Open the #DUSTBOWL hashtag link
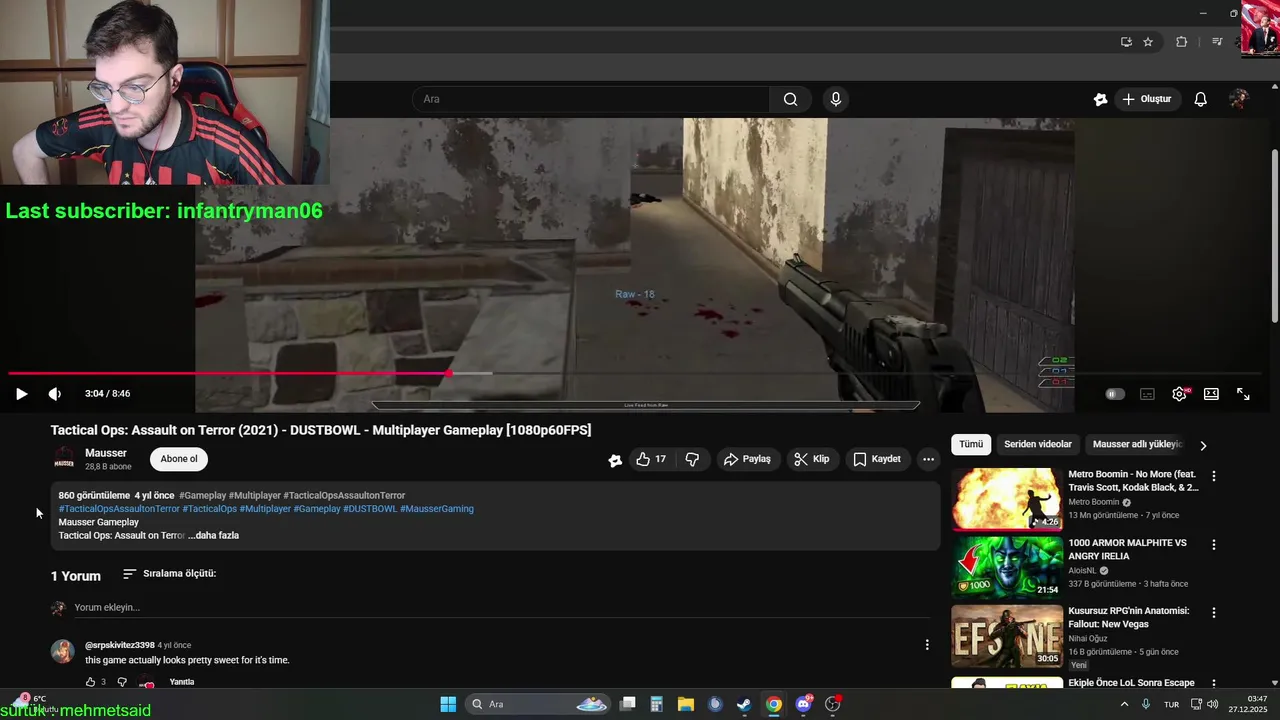Image resolution: width=1280 pixels, height=720 pixels. point(370,509)
